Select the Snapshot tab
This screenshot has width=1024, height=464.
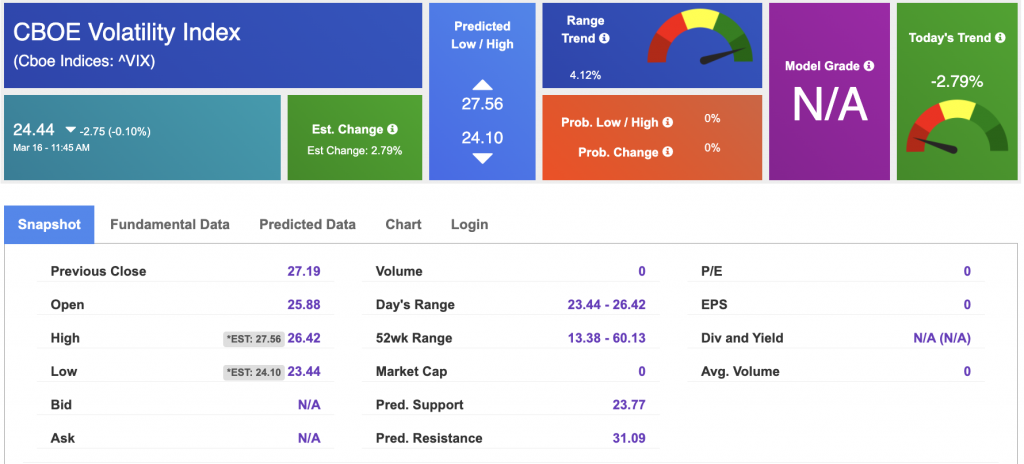point(49,224)
